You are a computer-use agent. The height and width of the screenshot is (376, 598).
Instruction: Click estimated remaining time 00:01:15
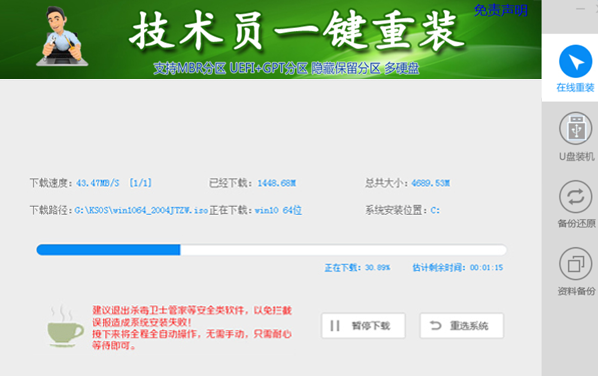pos(486,268)
